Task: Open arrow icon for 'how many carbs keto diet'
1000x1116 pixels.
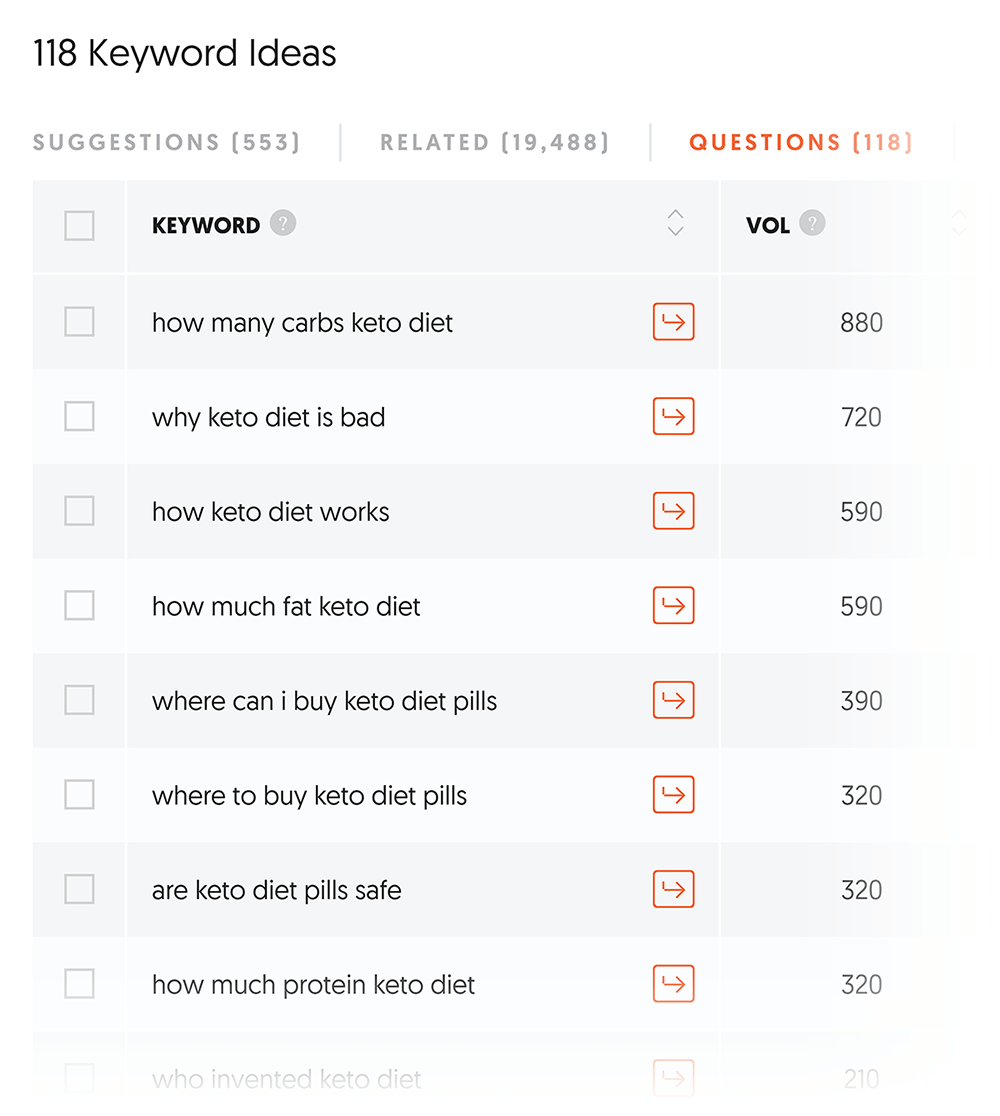Action: click(x=673, y=322)
